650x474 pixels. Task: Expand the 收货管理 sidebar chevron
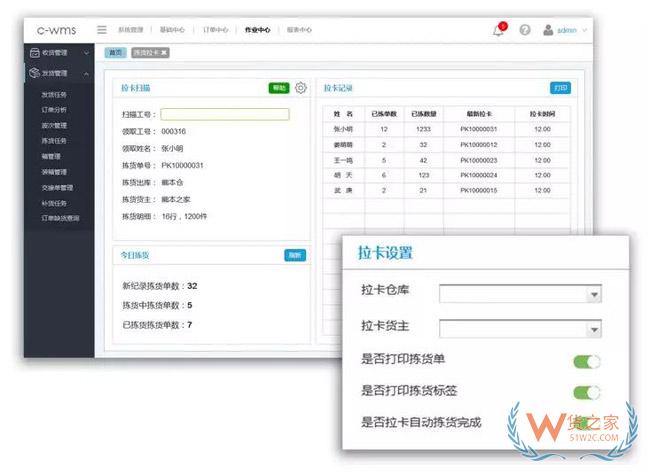tap(86, 53)
